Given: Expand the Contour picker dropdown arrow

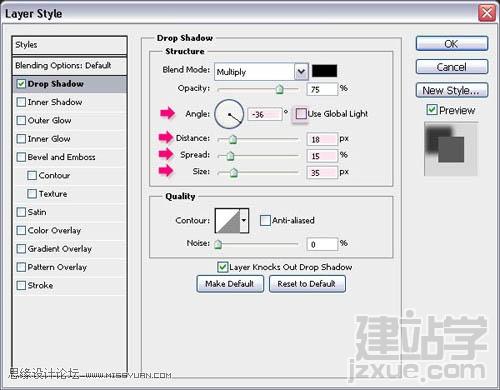Looking at the screenshot, I should click(244, 220).
